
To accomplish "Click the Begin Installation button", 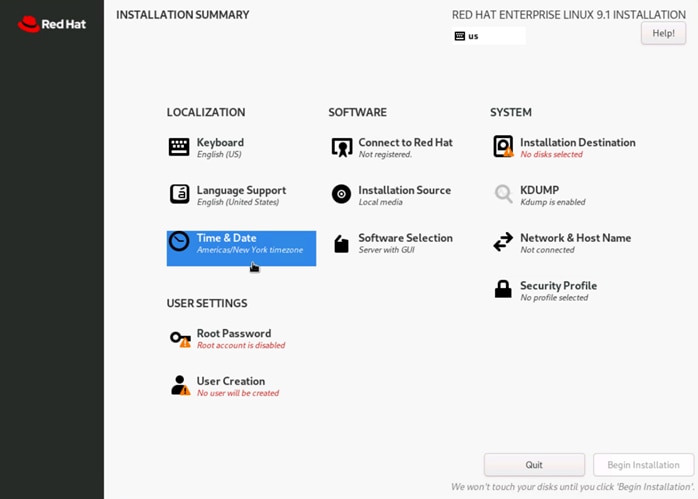I will (643, 465).
